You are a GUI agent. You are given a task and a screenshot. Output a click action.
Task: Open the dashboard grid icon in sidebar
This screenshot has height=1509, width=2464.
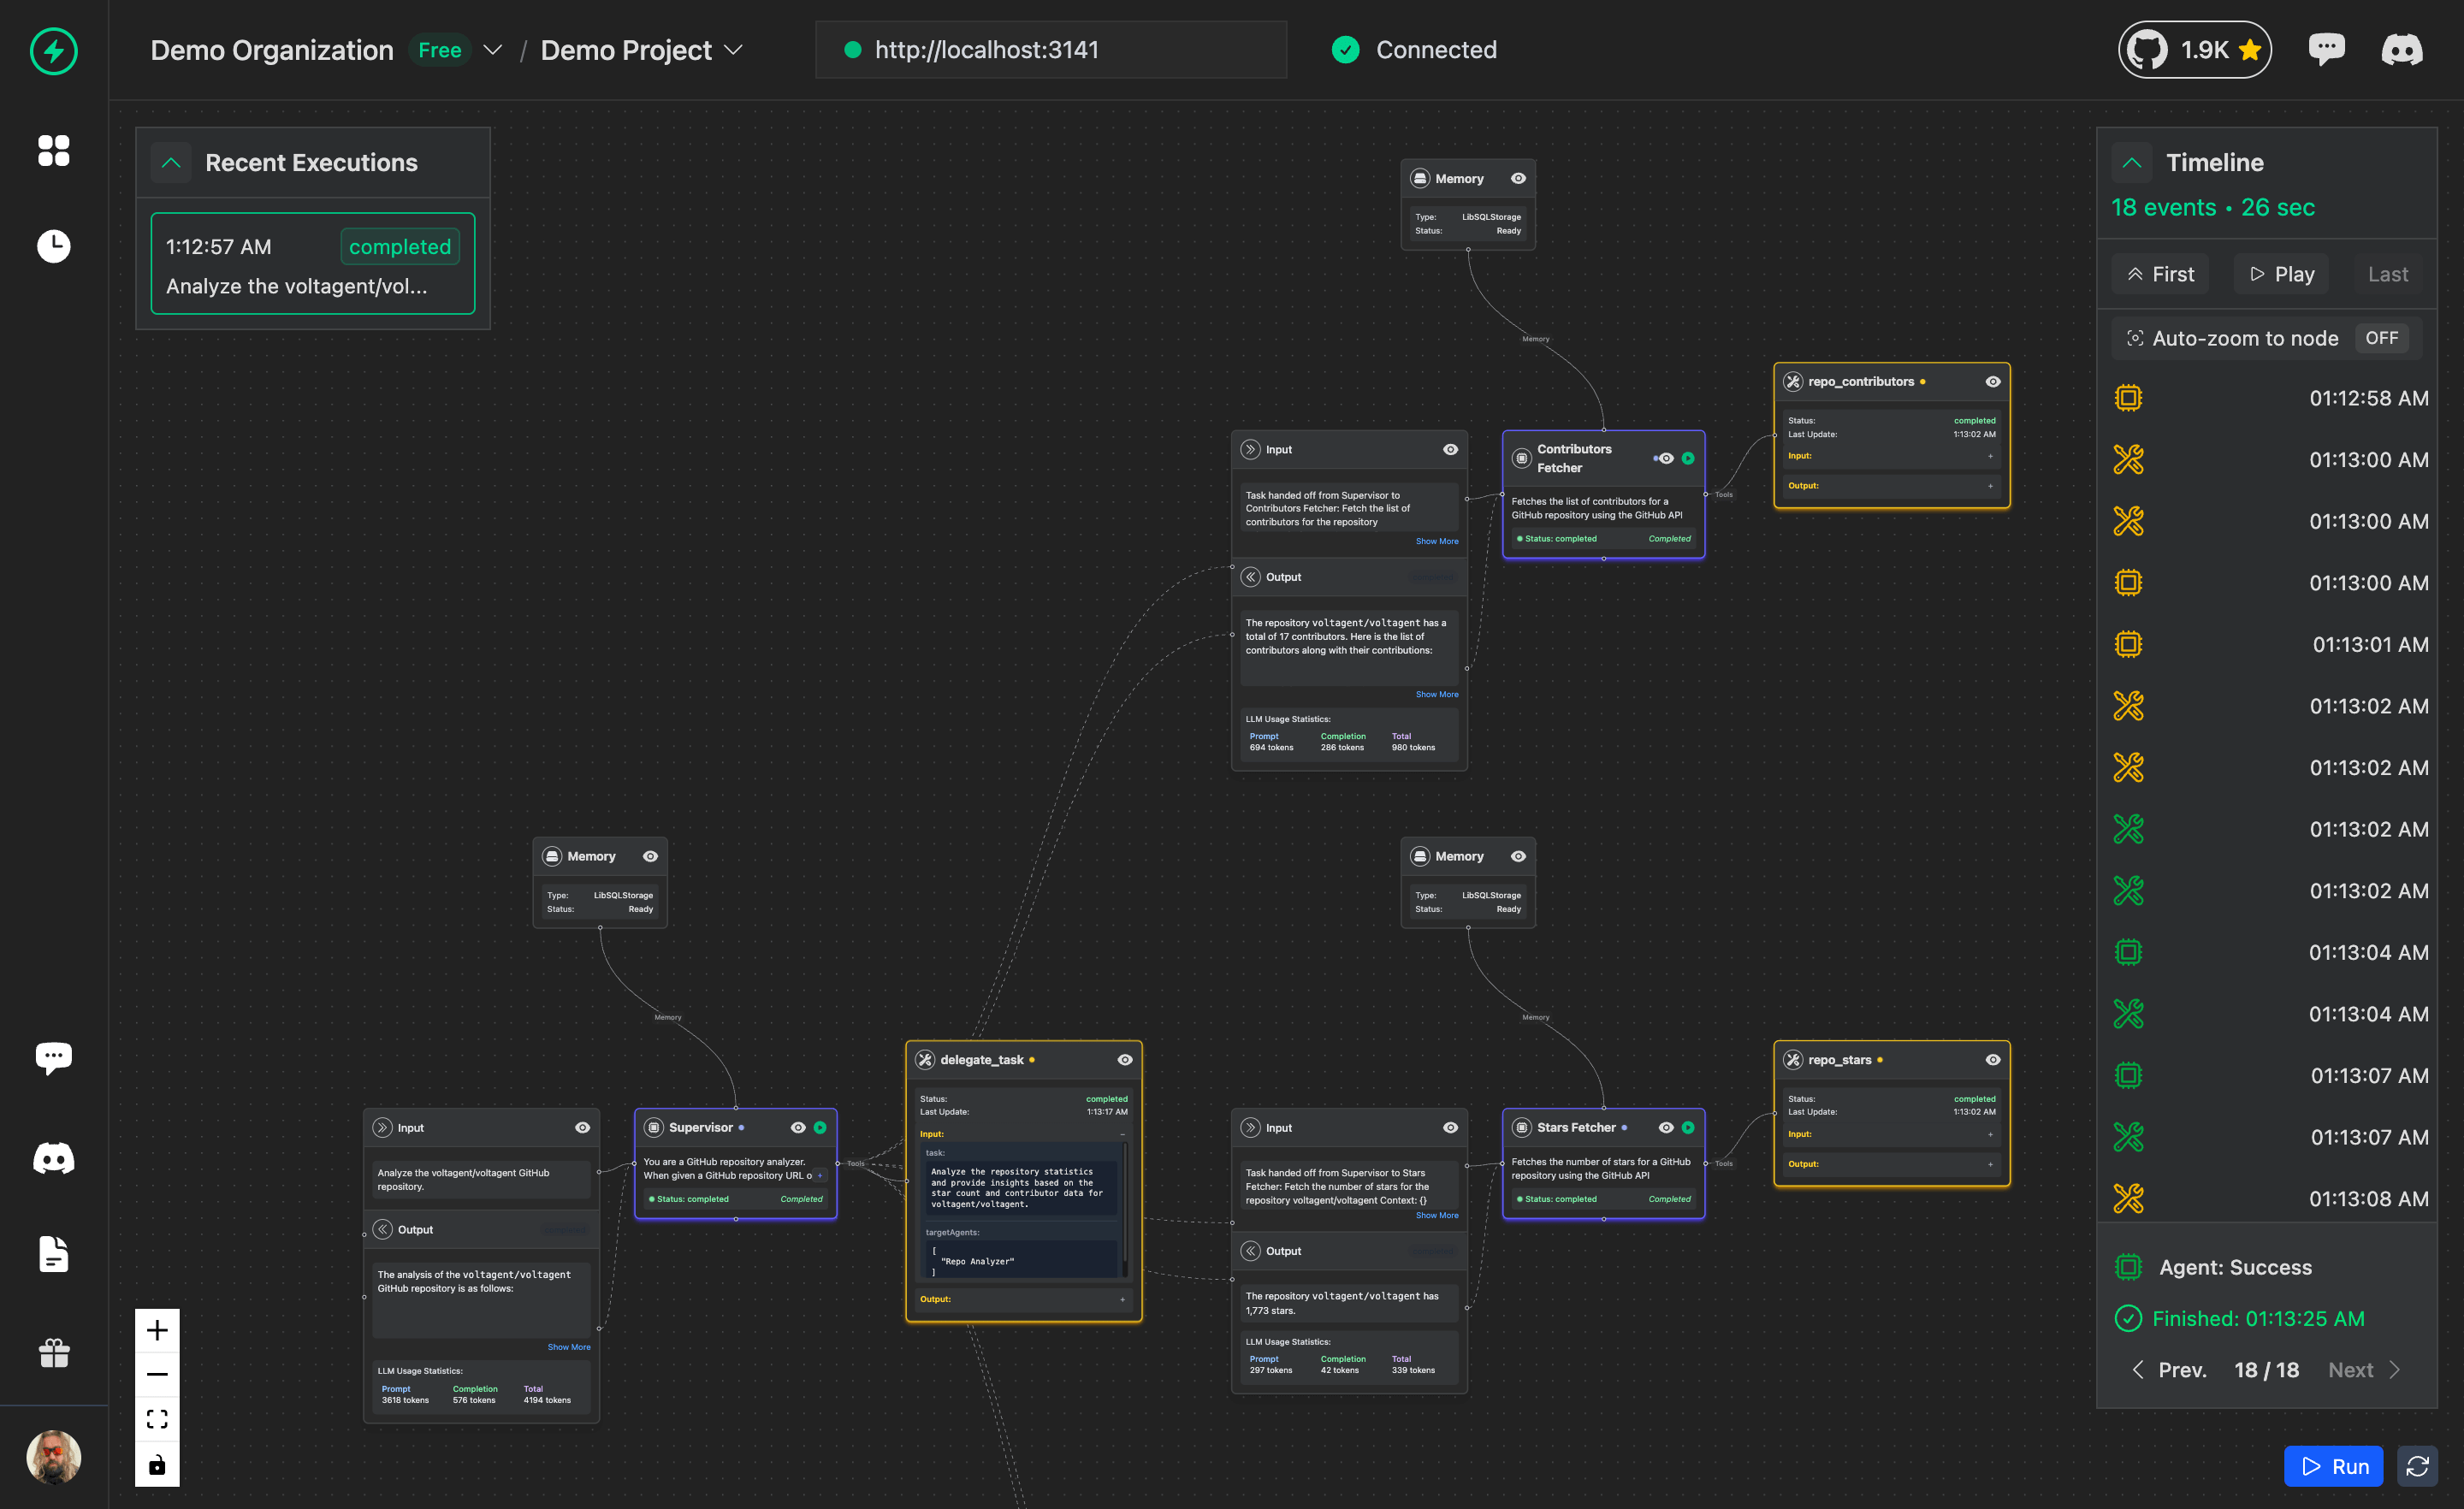pyautogui.click(x=54, y=150)
